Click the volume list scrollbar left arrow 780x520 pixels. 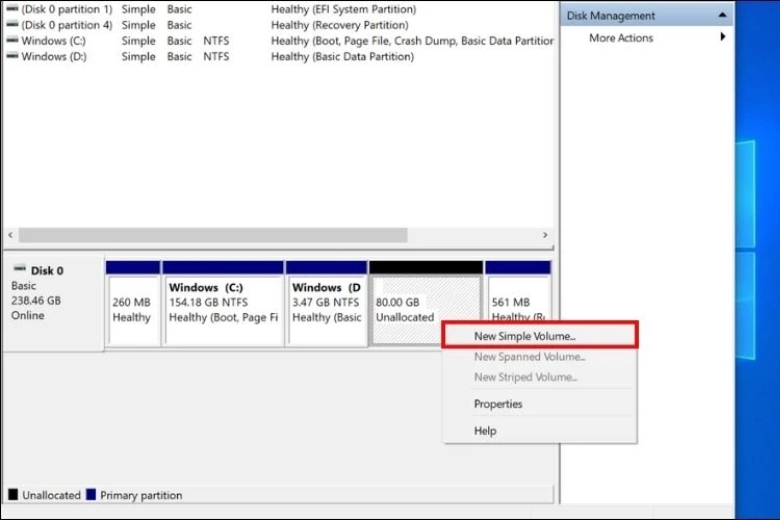12,235
